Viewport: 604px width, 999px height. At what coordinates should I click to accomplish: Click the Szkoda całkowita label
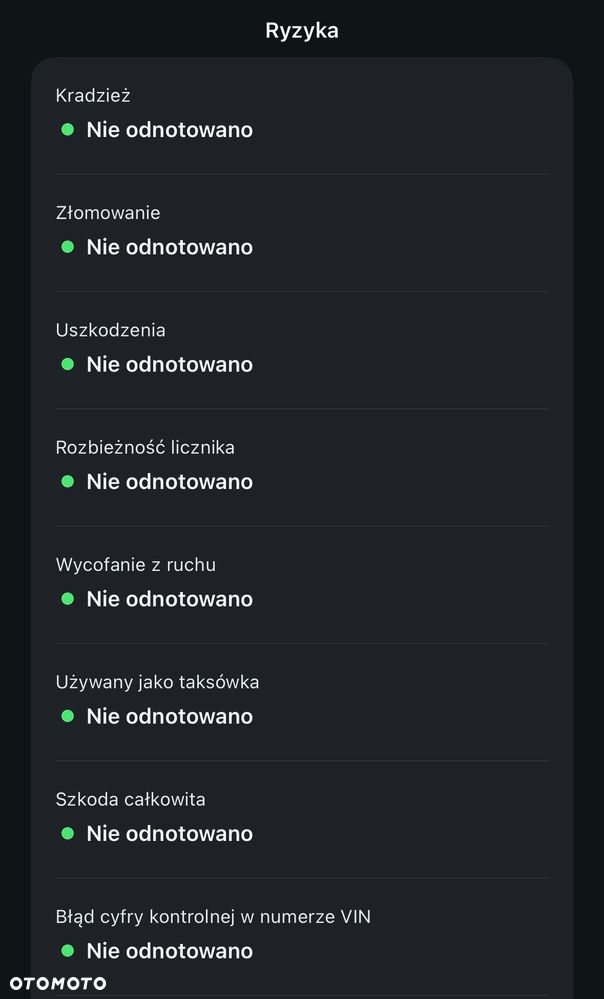131,799
